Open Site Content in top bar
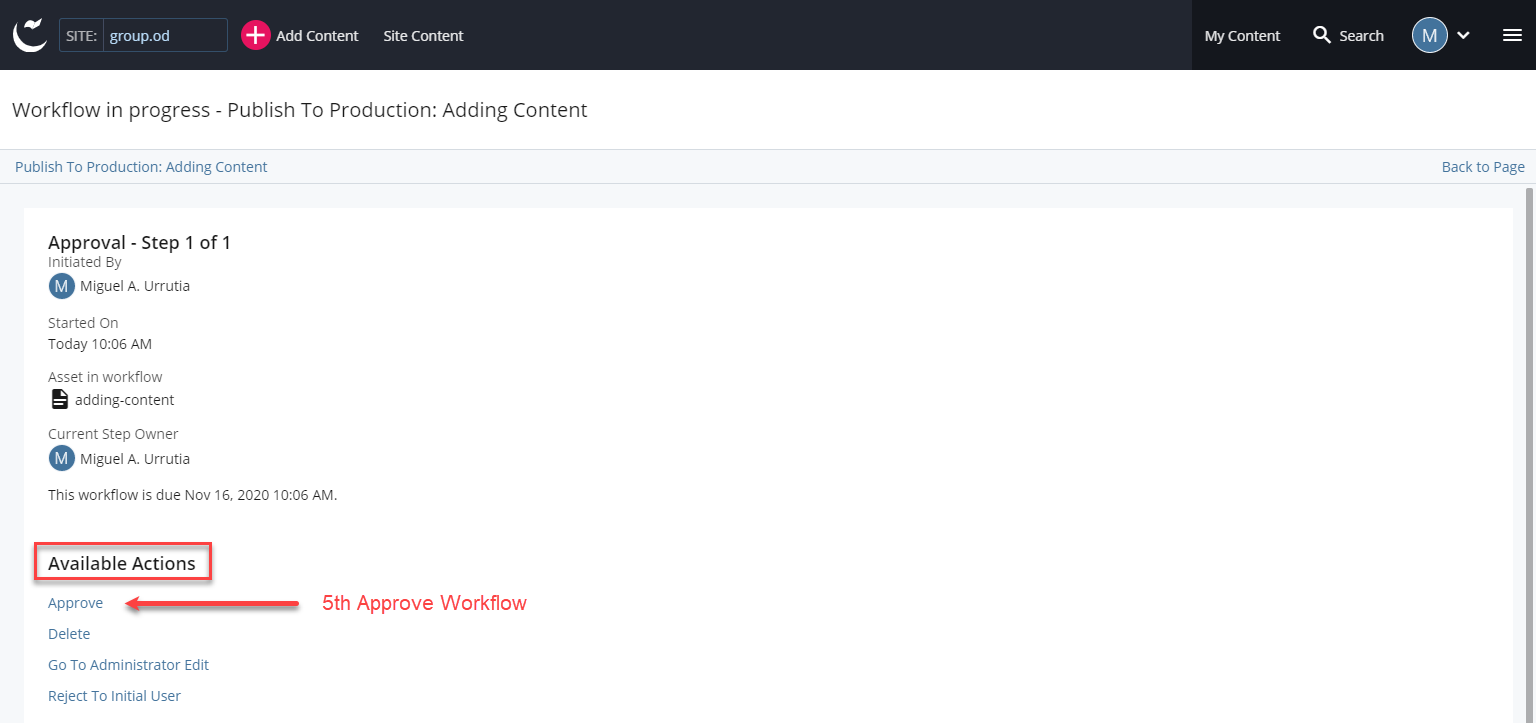This screenshot has width=1536, height=723. pyautogui.click(x=423, y=36)
